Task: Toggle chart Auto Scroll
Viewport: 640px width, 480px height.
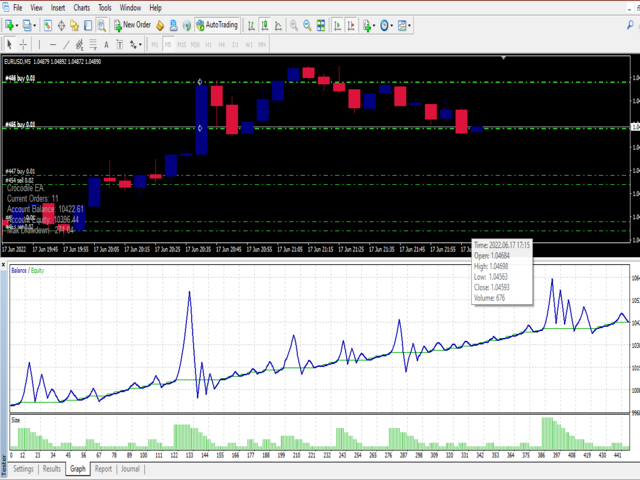Action: [337, 26]
